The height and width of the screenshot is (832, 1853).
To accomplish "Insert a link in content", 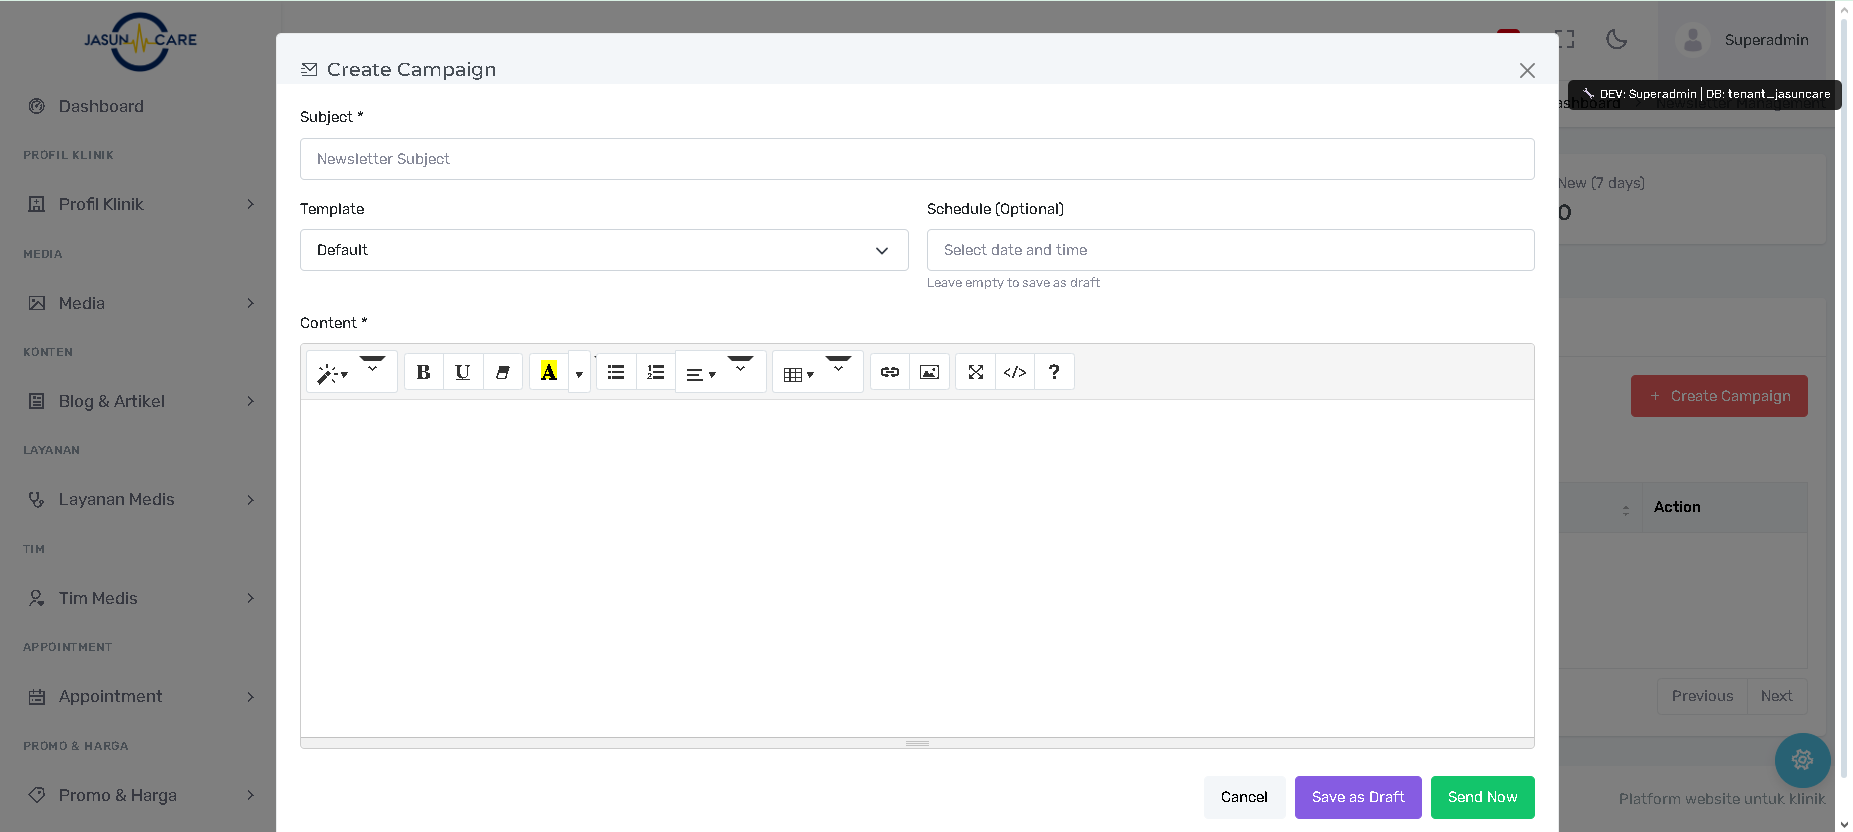I will pos(890,372).
